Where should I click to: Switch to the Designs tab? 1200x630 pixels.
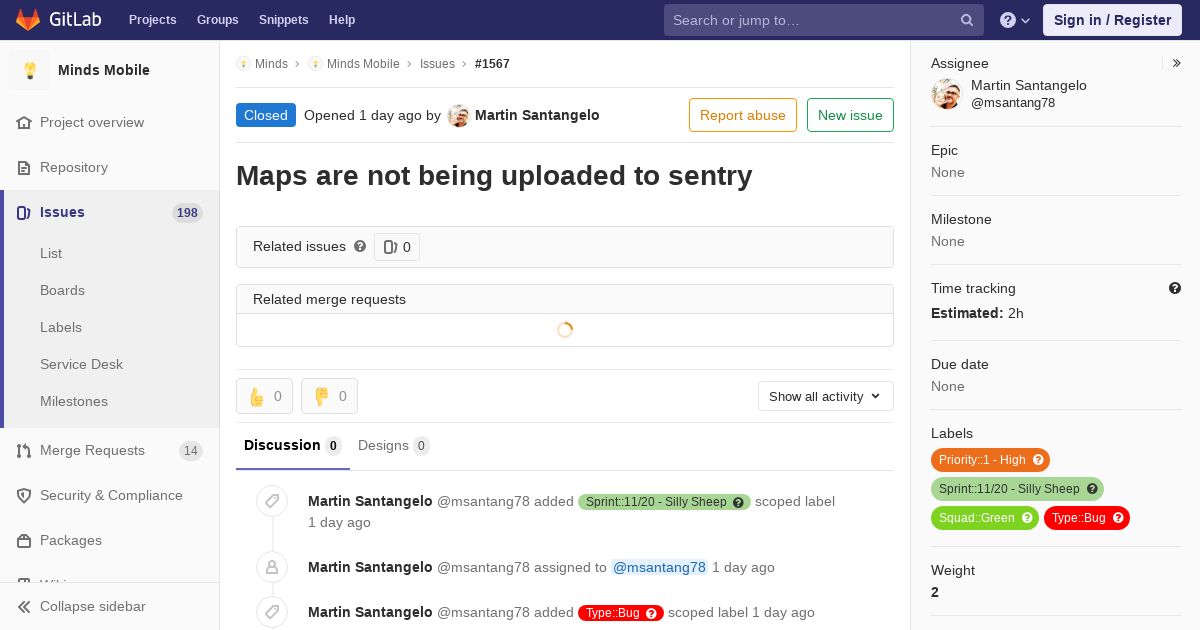394,445
